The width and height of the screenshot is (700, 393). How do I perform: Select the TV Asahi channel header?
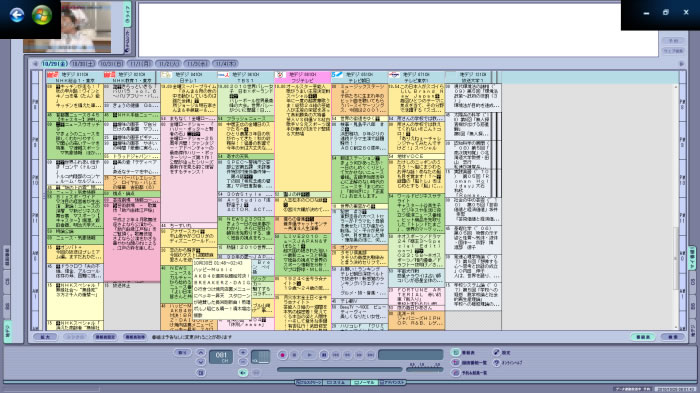(x=359, y=77)
